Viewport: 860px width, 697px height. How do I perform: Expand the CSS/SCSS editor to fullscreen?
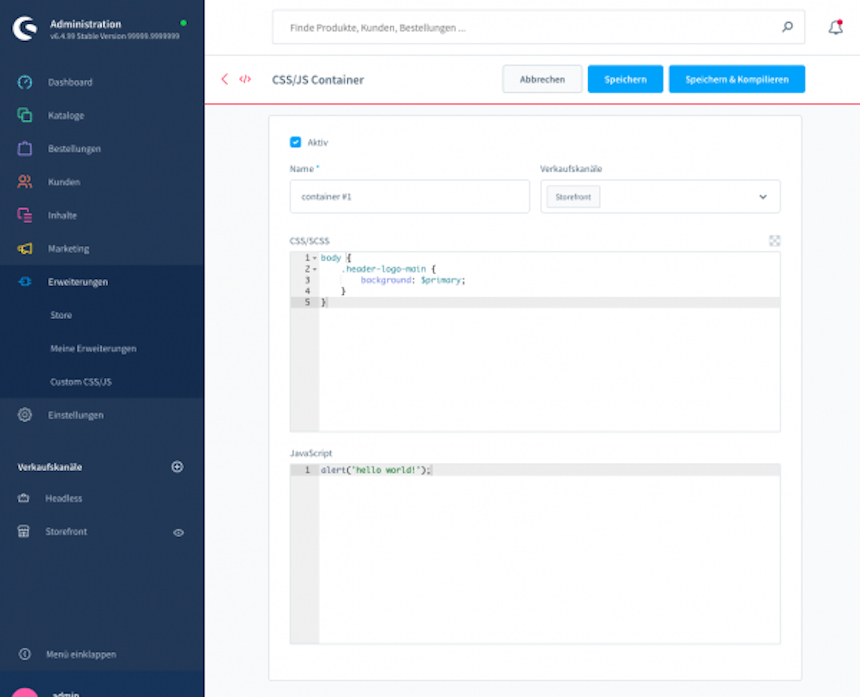tap(775, 240)
